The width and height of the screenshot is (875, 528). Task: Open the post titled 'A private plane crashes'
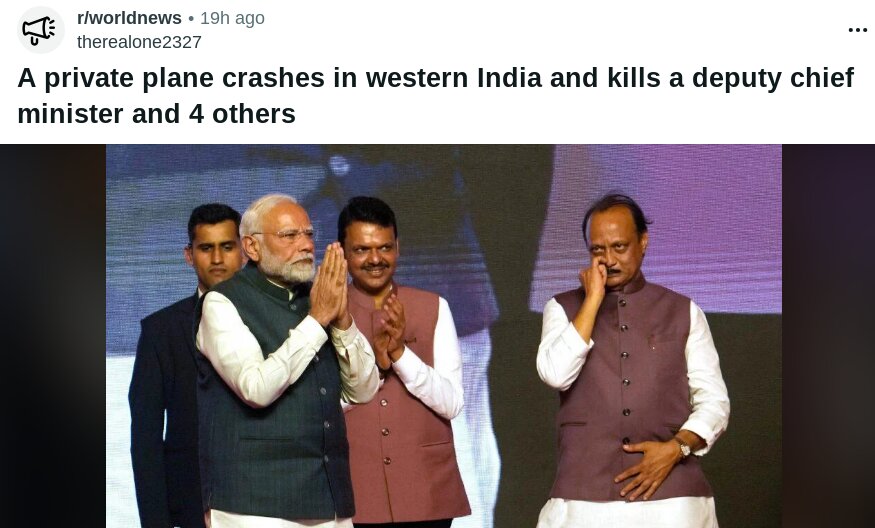point(435,95)
